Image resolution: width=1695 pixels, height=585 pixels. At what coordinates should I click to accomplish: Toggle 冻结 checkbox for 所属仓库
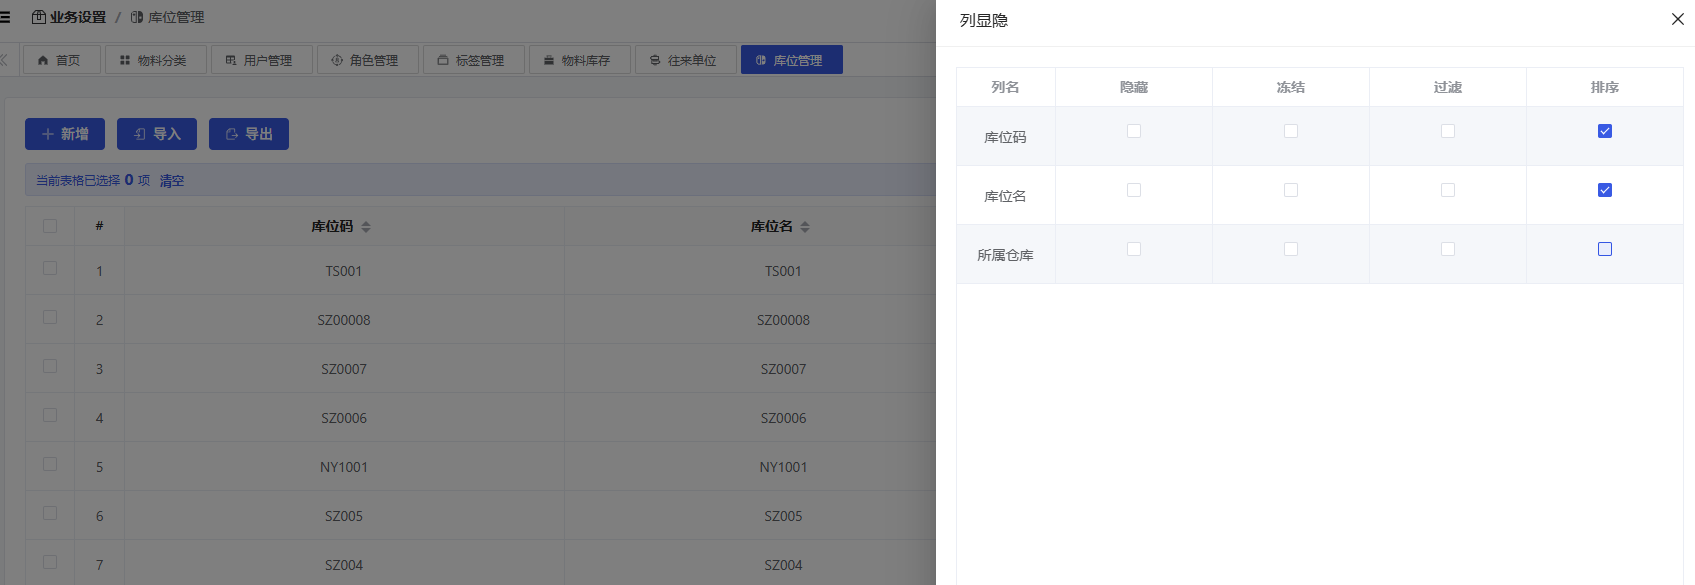click(x=1291, y=249)
